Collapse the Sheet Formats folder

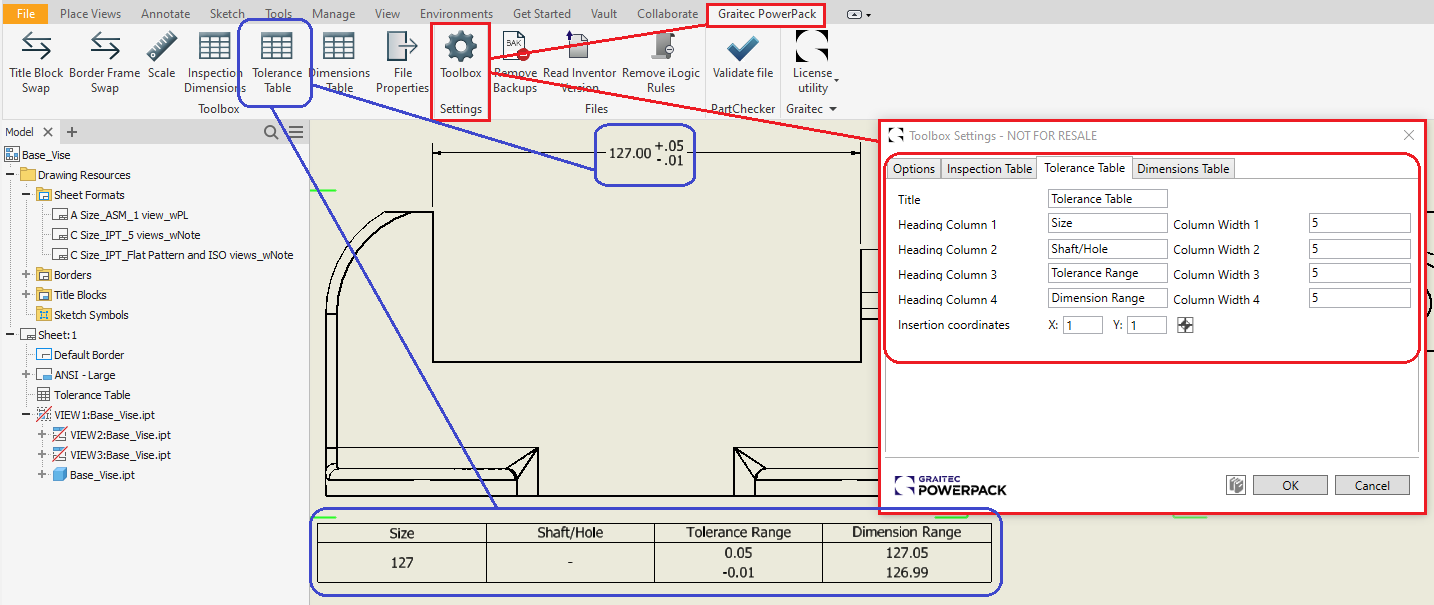pyautogui.click(x=26, y=195)
